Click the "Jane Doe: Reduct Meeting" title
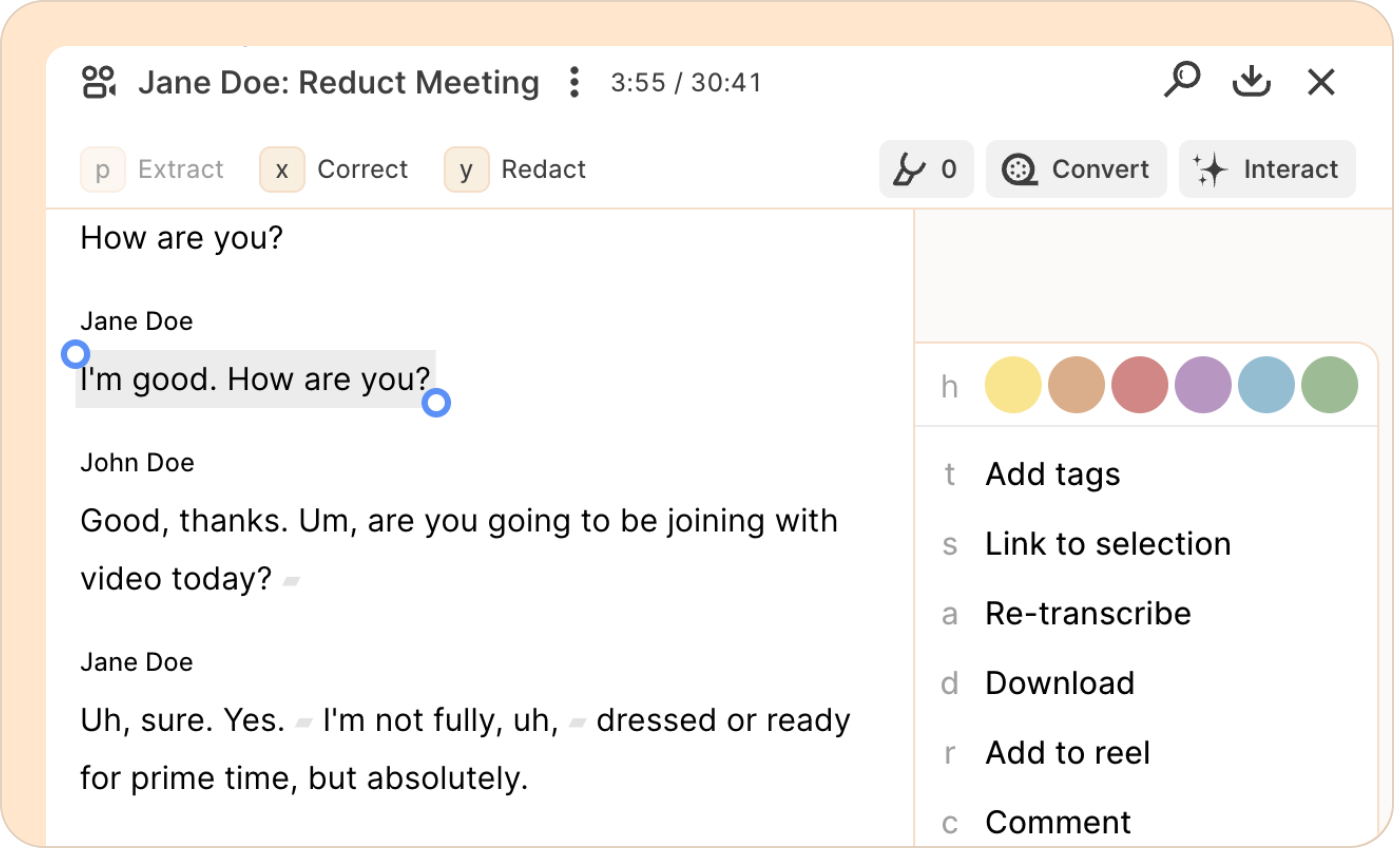The height and width of the screenshot is (848, 1394). [339, 82]
